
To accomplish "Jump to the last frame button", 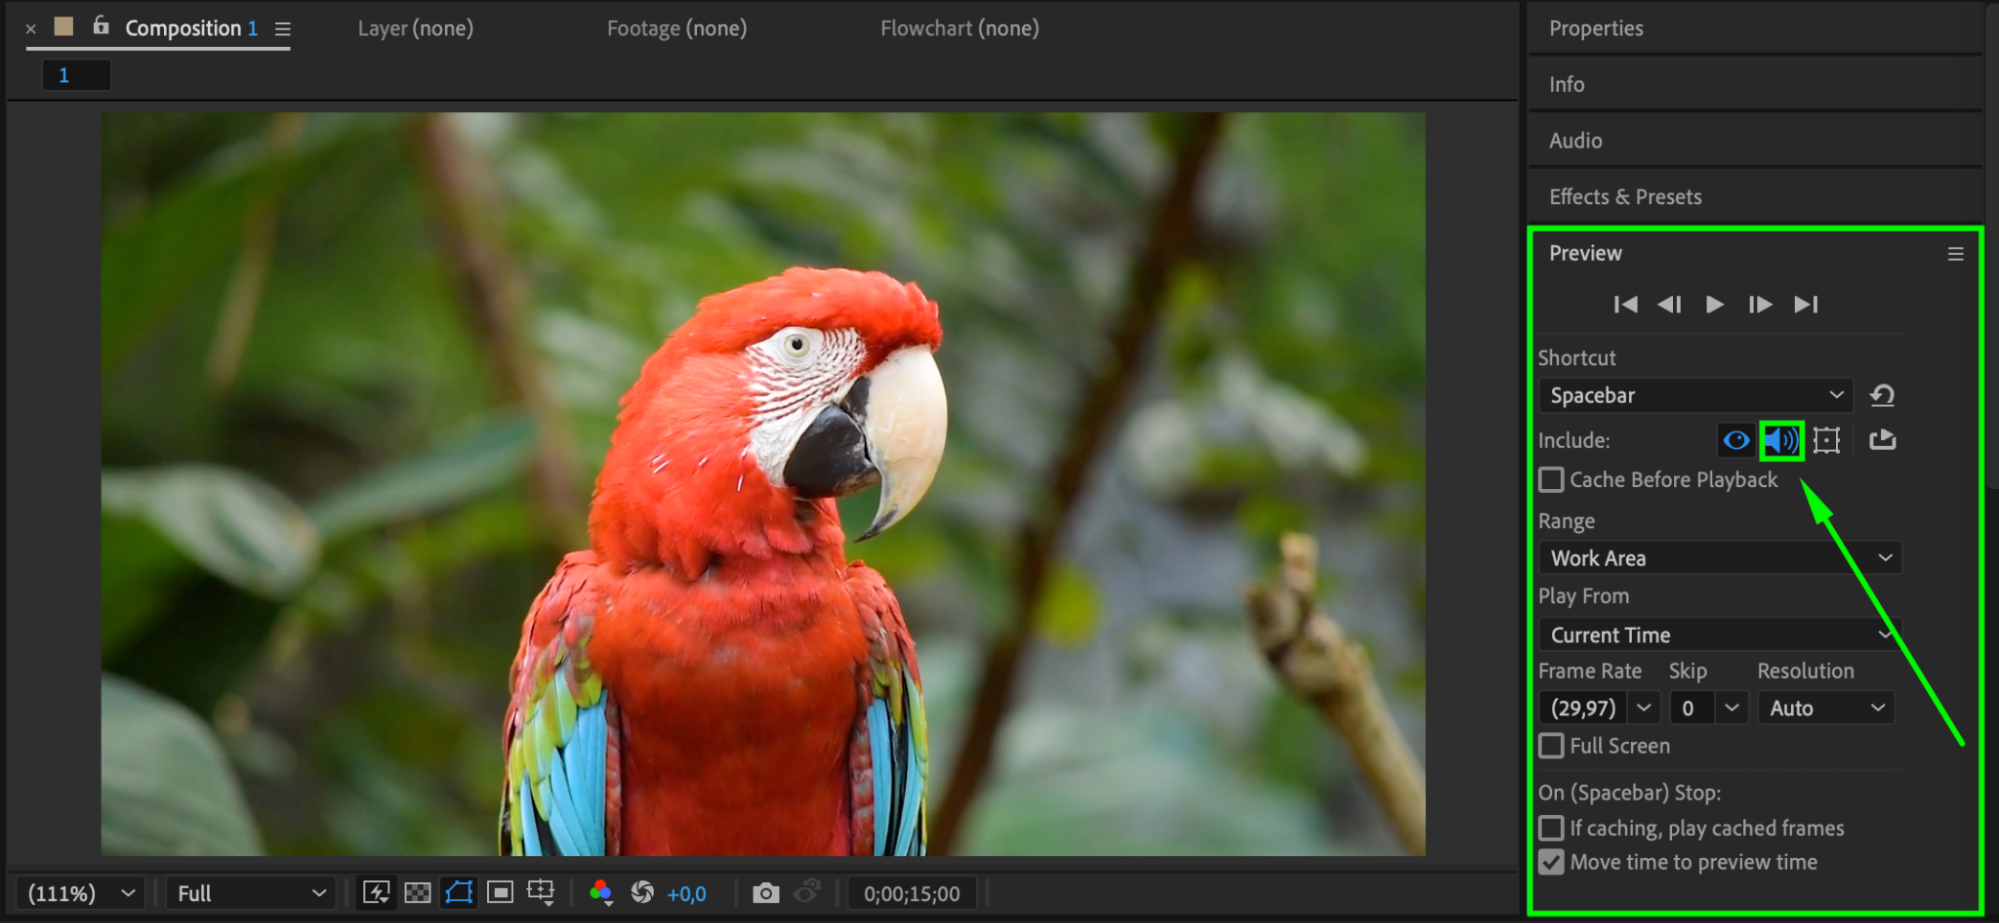I will 1805,305.
